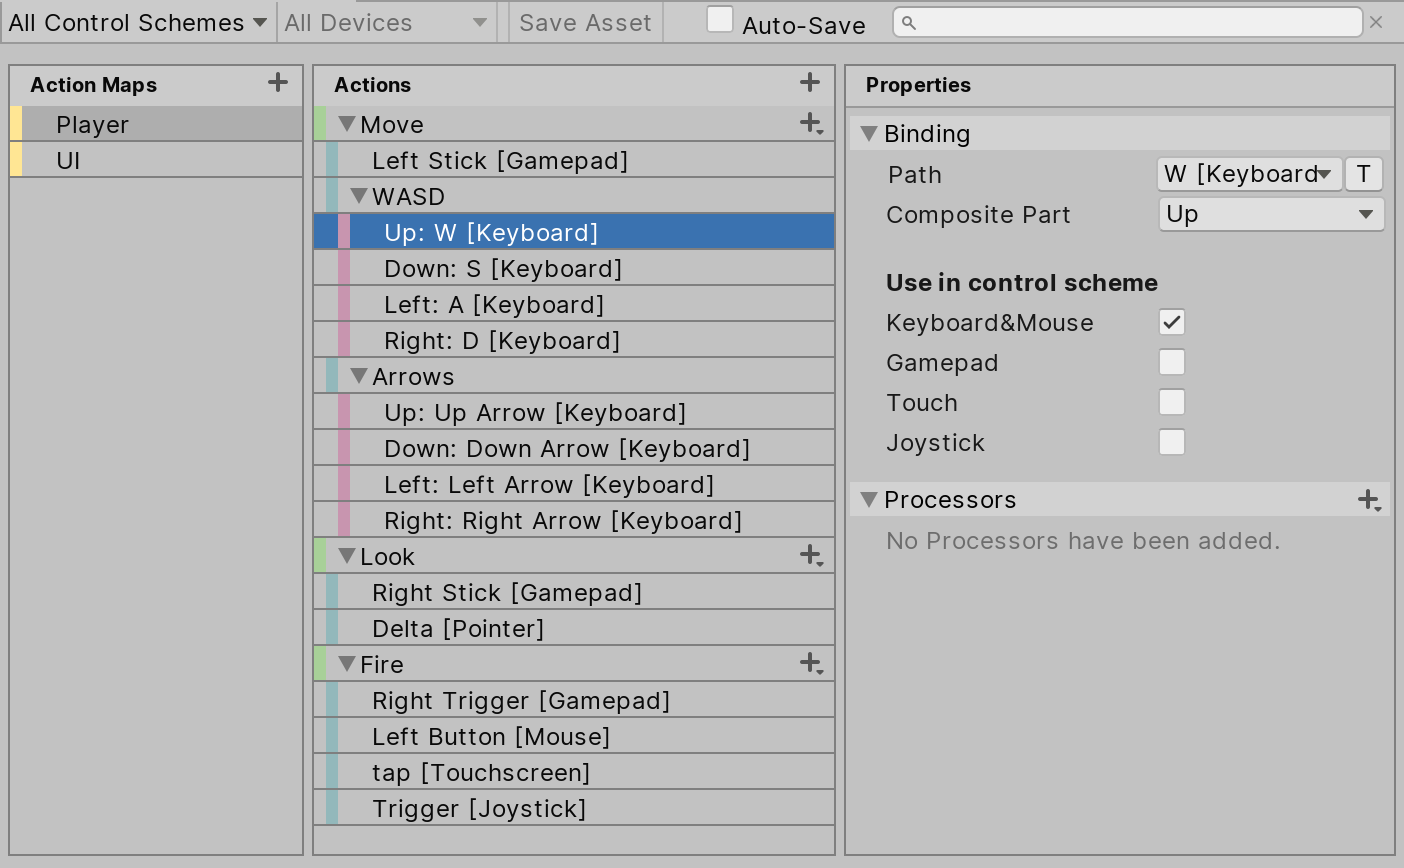Click the Save Asset button
This screenshot has height=868, width=1404.
(x=584, y=21)
